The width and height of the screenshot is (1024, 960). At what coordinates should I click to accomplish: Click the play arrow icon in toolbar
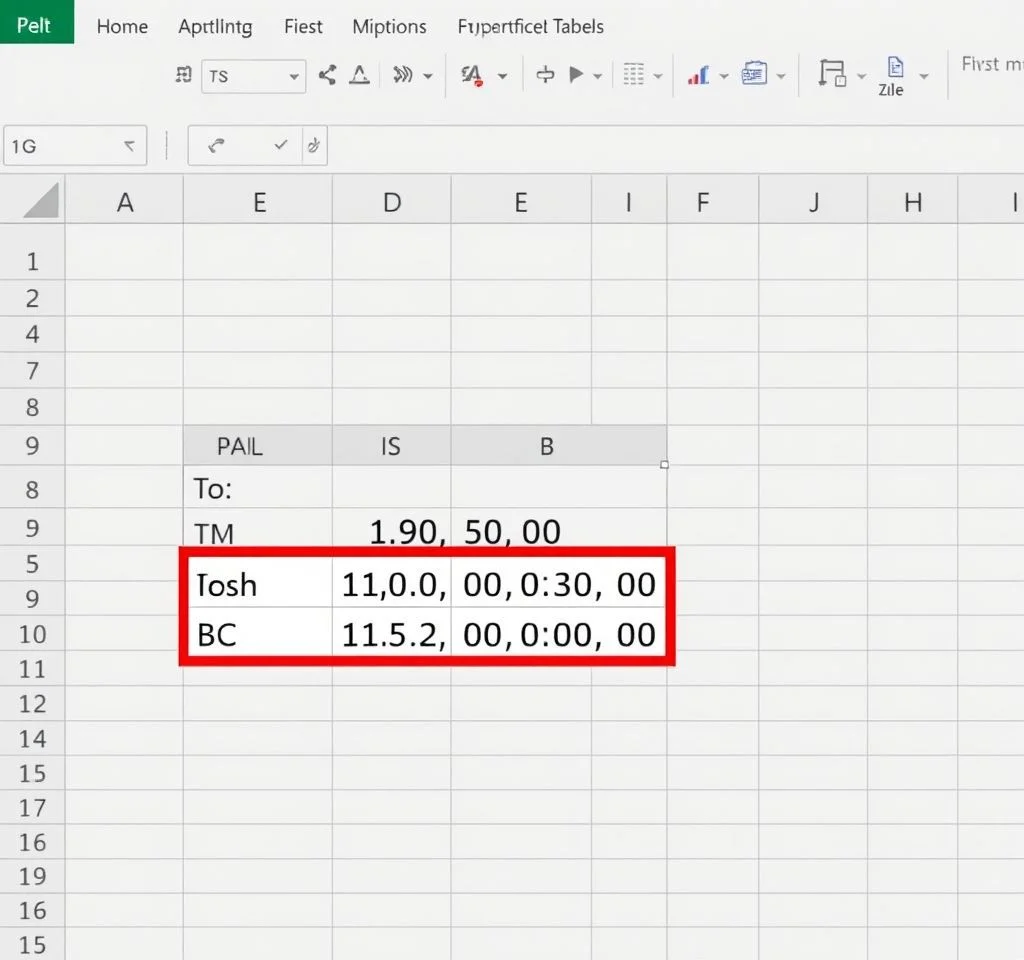[x=576, y=75]
